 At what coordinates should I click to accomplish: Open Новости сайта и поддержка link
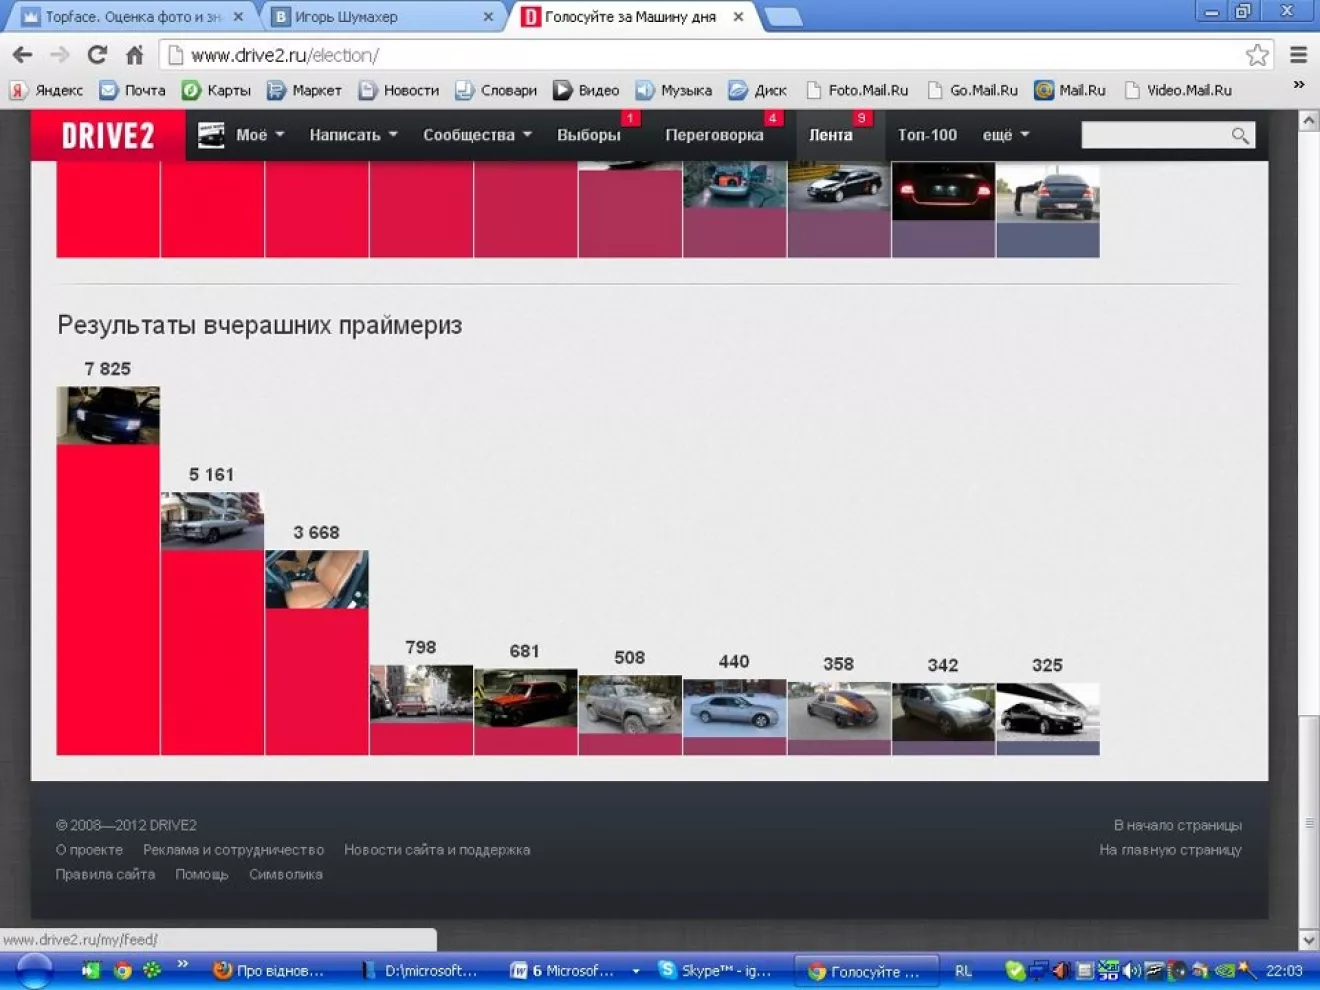point(437,850)
